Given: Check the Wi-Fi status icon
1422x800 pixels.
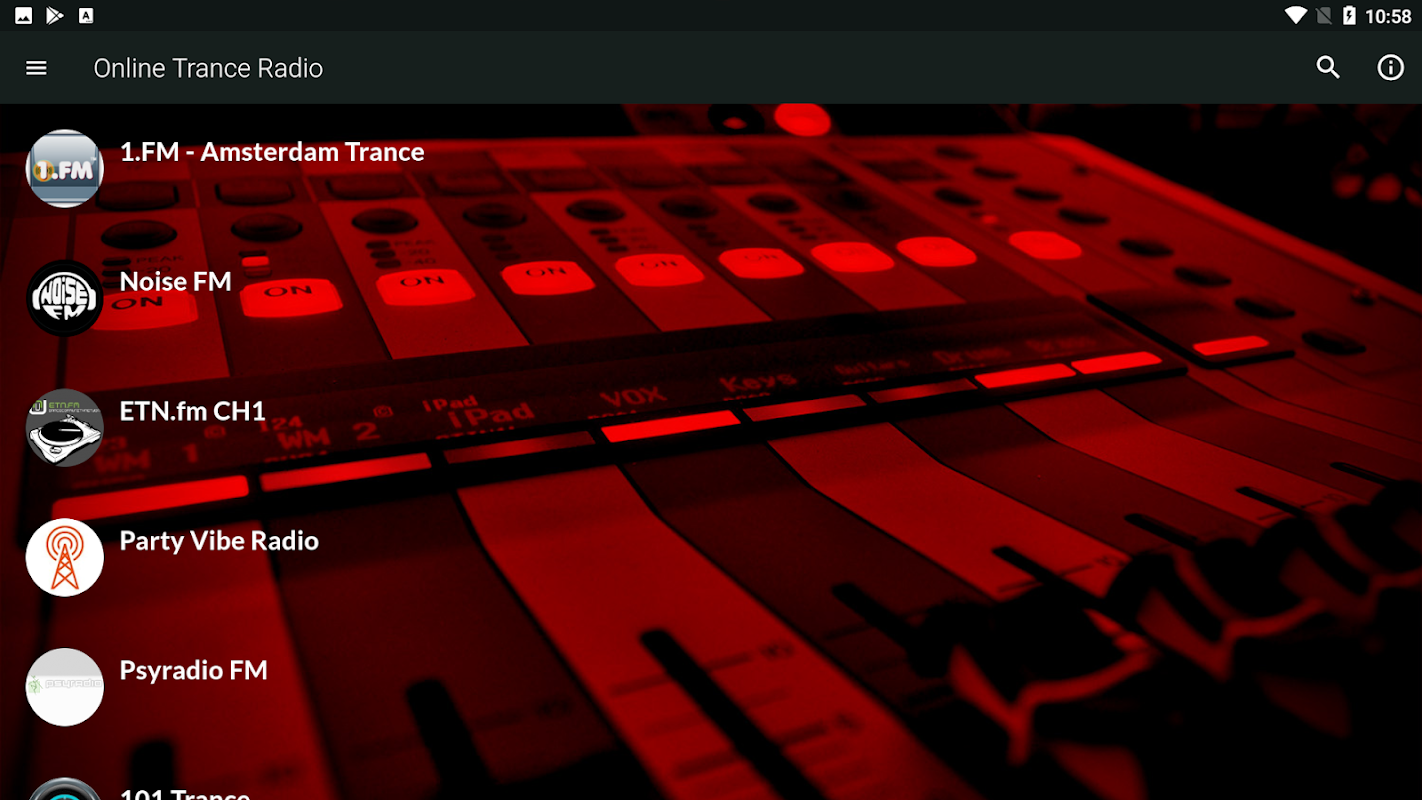Looking at the screenshot, I should click(1296, 15).
